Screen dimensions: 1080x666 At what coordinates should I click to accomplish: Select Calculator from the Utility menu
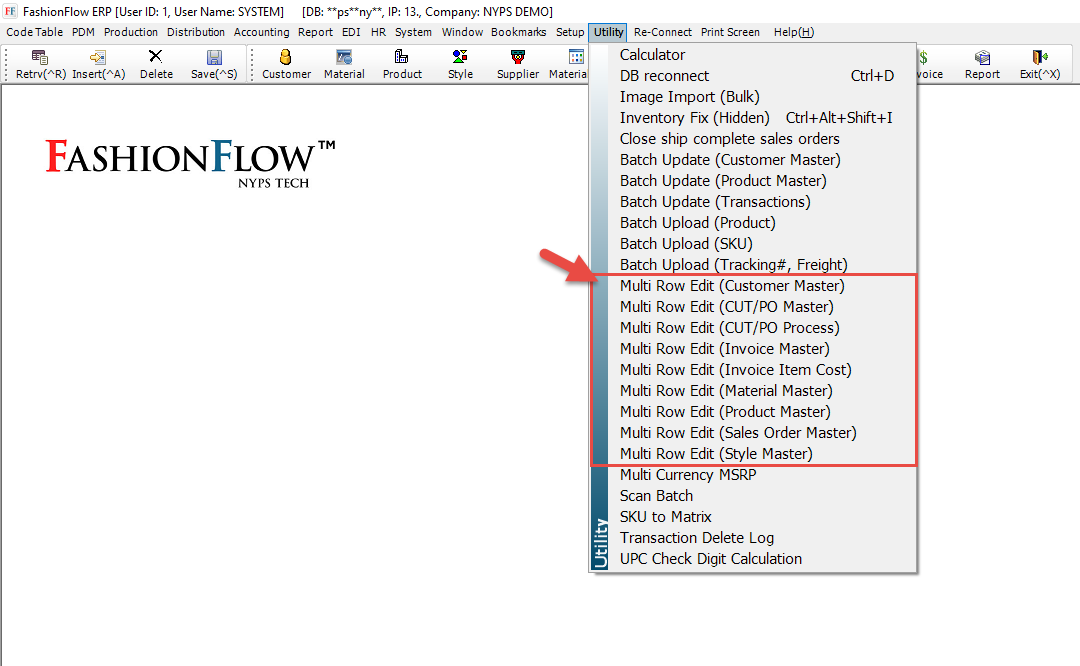(x=652, y=55)
